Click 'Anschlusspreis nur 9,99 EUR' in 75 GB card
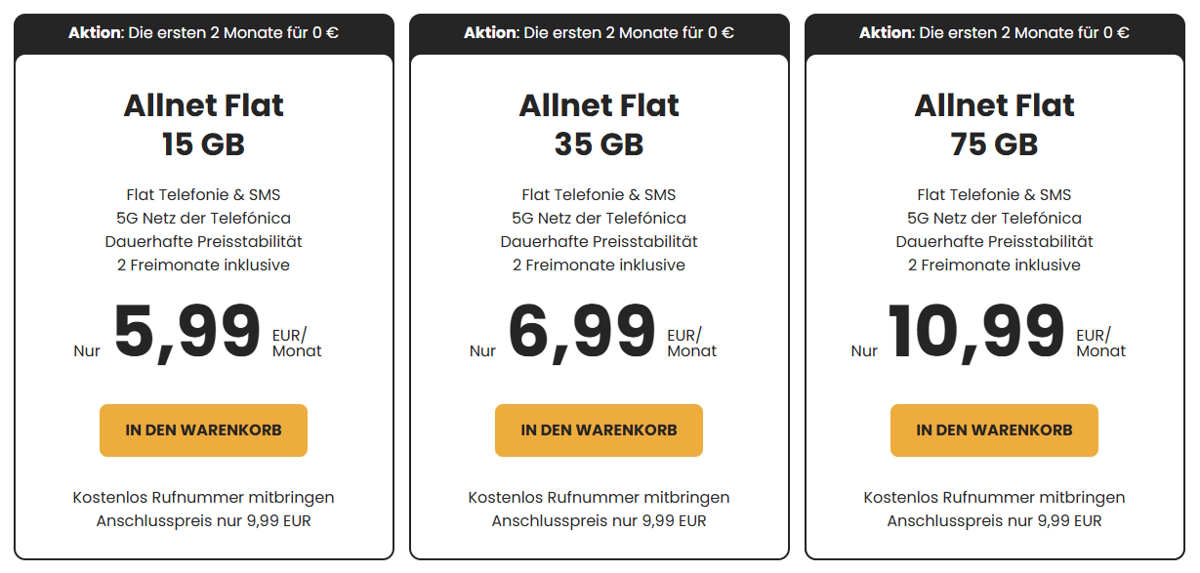This screenshot has height=573, width=1200. click(x=995, y=521)
